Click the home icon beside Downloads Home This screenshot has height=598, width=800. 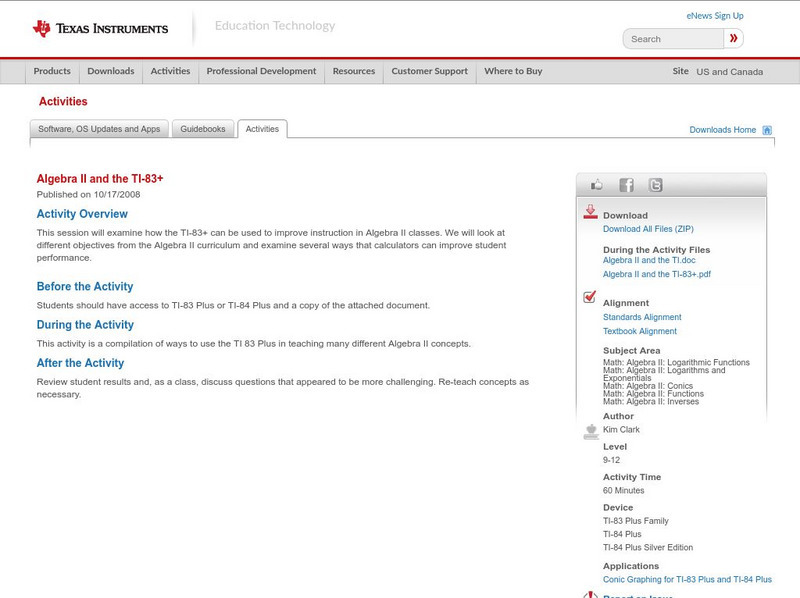[x=767, y=130]
